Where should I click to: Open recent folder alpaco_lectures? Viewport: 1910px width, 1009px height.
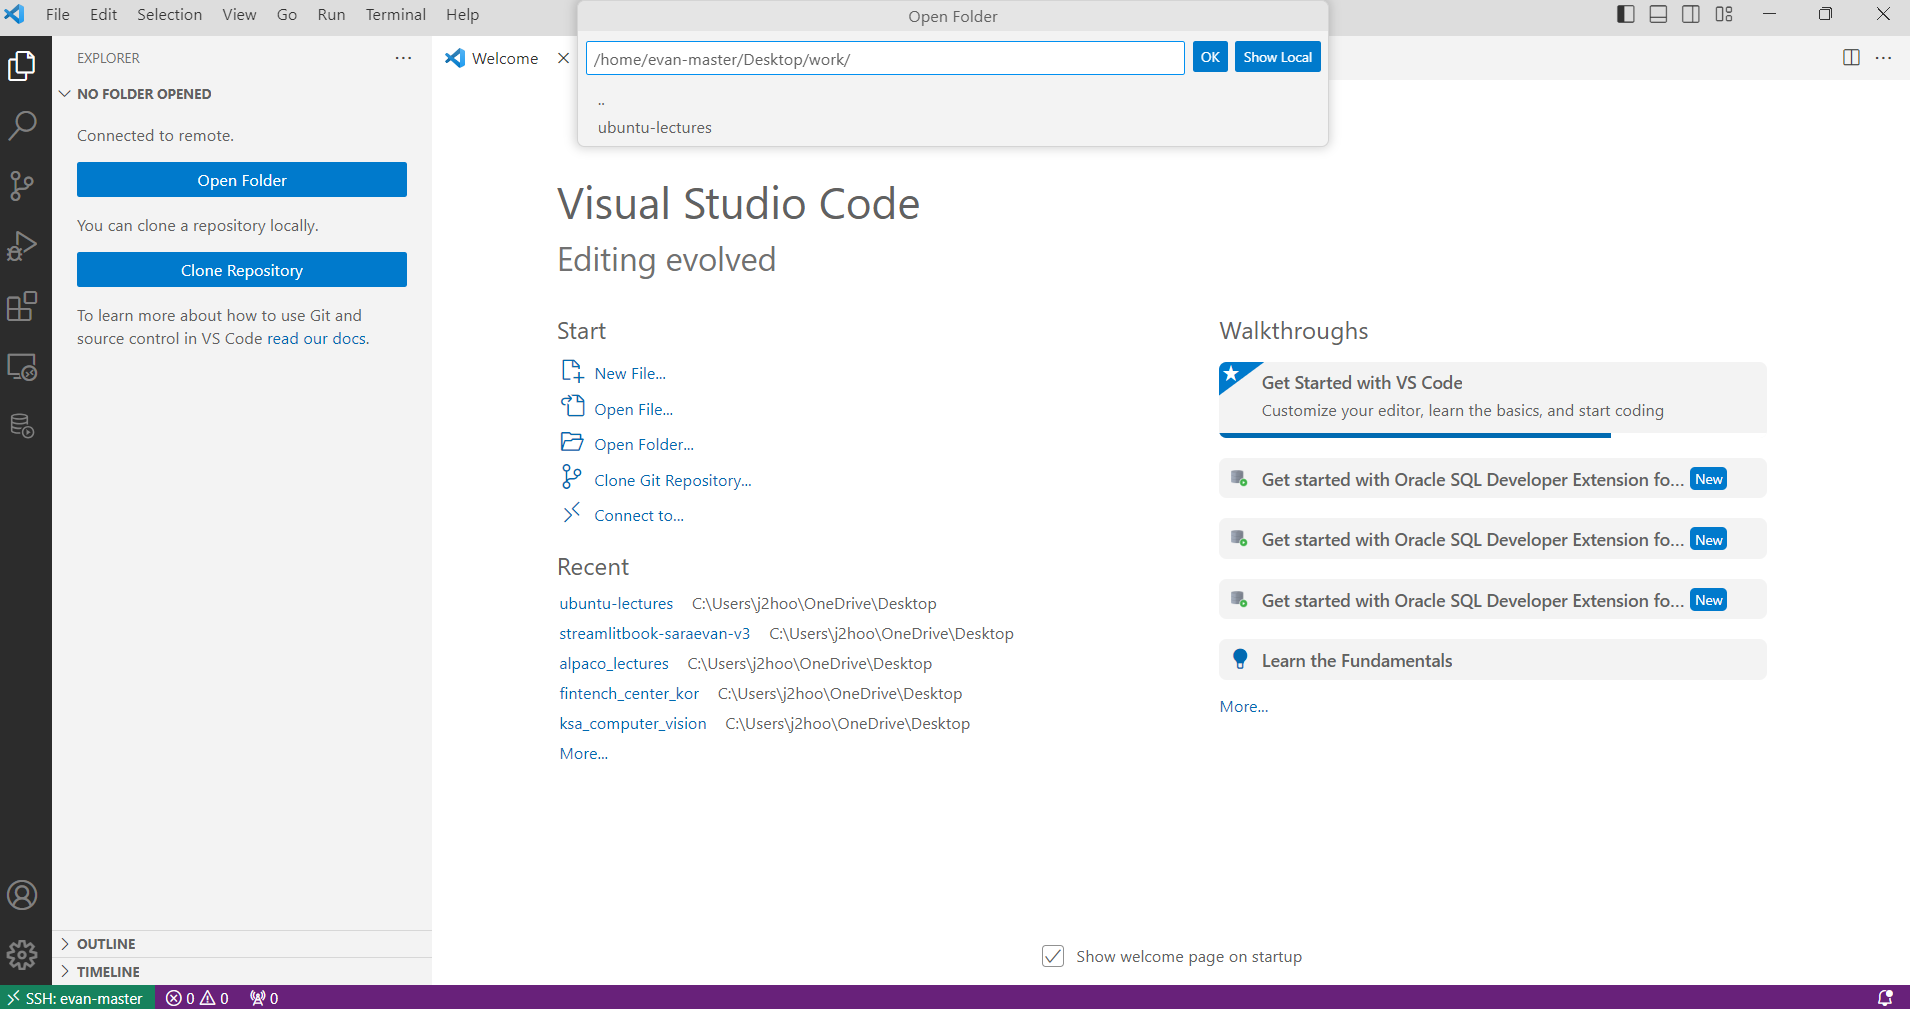click(614, 663)
